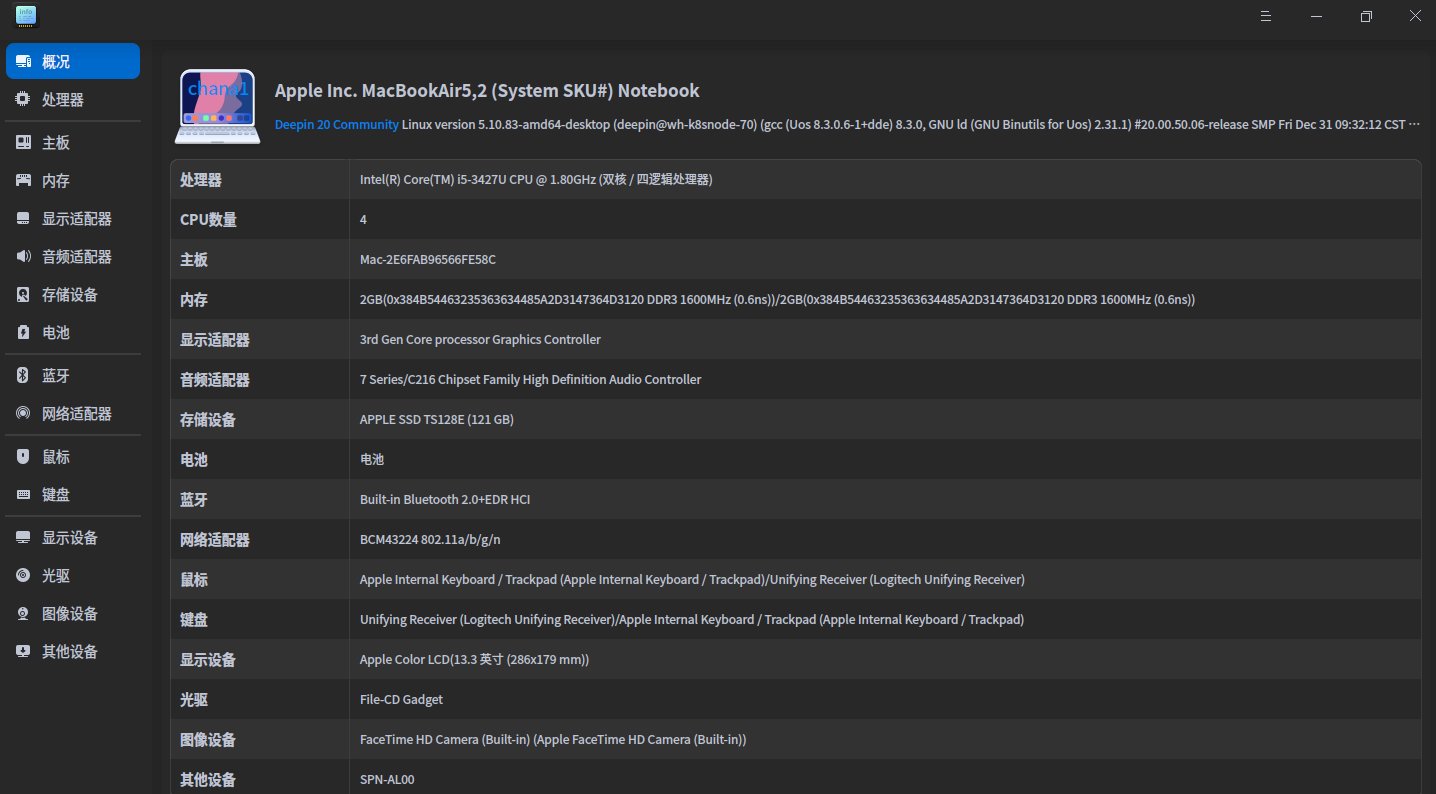This screenshot has height=794, width=1436.
Task: Click the 网络适配器 network icon in sidebar
Action: (24, 414)
